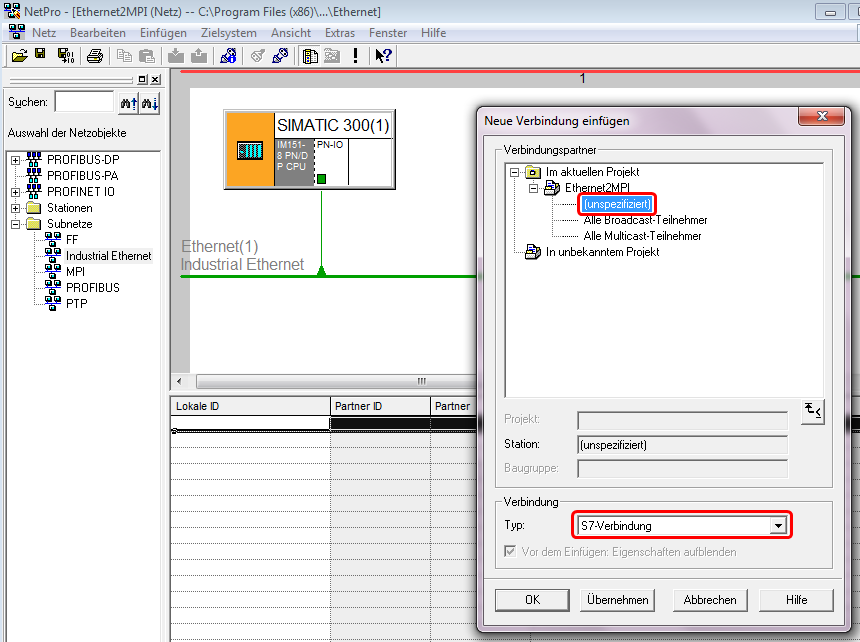
Task: Open the Zielsystem menu
Action: point(229,33)
